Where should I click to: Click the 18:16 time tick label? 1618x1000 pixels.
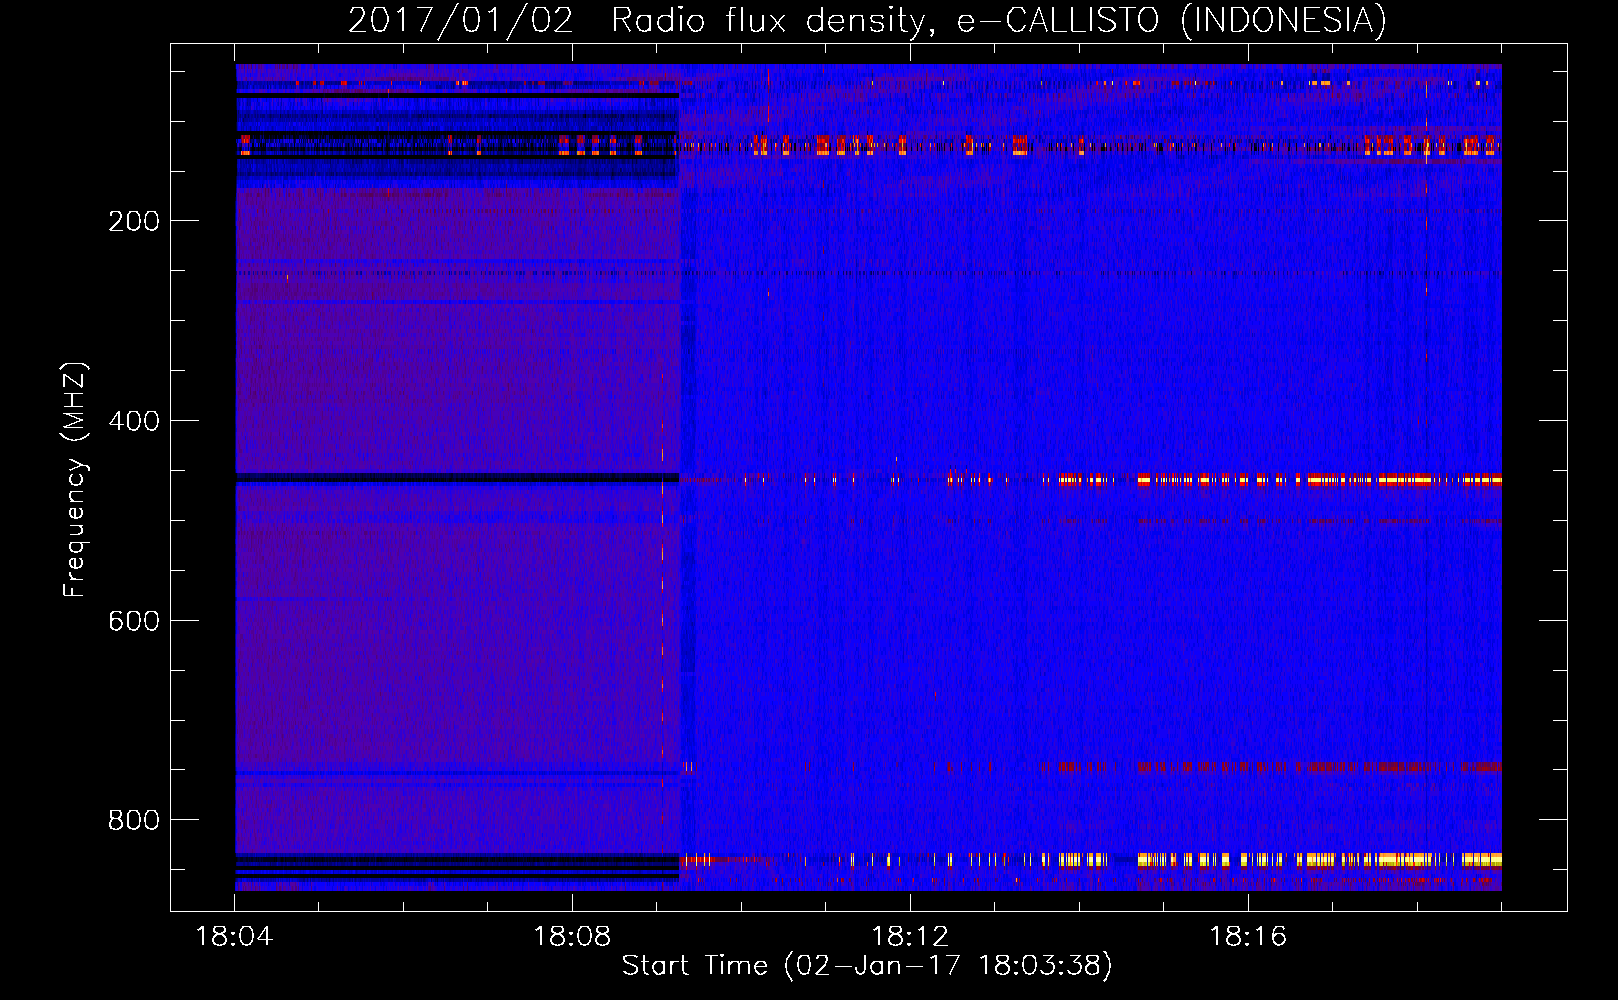click(1248, 937)
